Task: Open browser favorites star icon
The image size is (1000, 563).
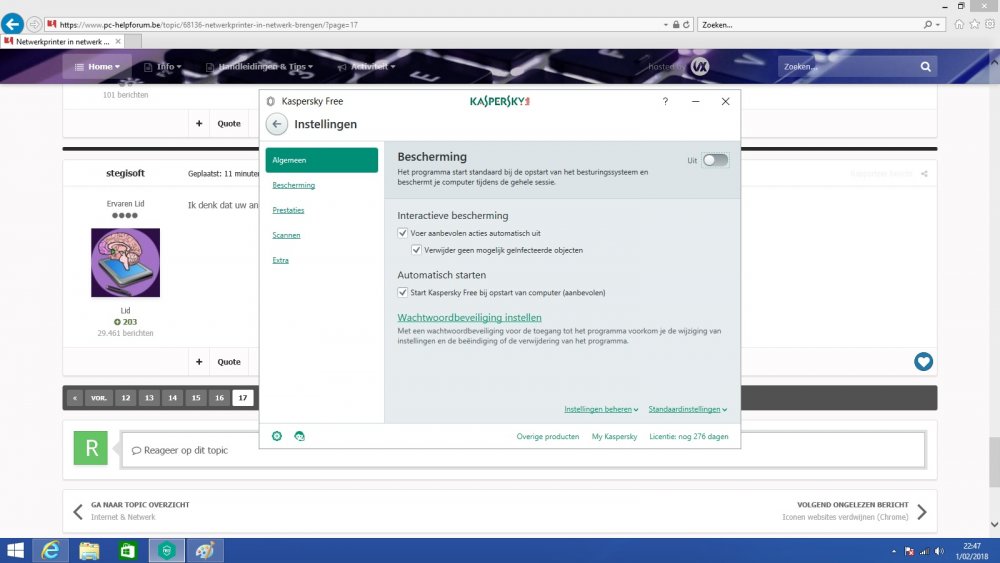Action: [x=974, y=24]
